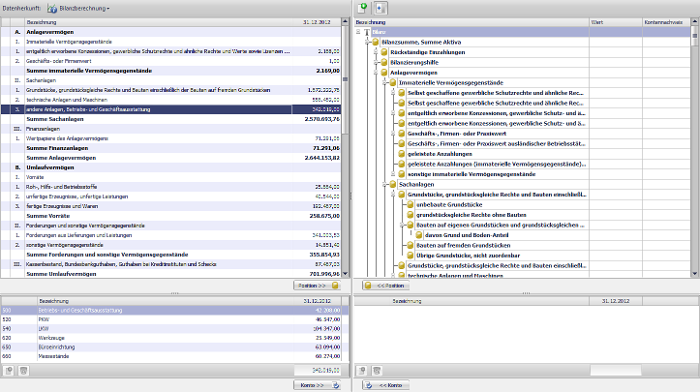Screen dimensions: 700x392
Task: Select the Geschäfts-, Firmen- oder Praxiswert tree item
Action: pos(457,133)
